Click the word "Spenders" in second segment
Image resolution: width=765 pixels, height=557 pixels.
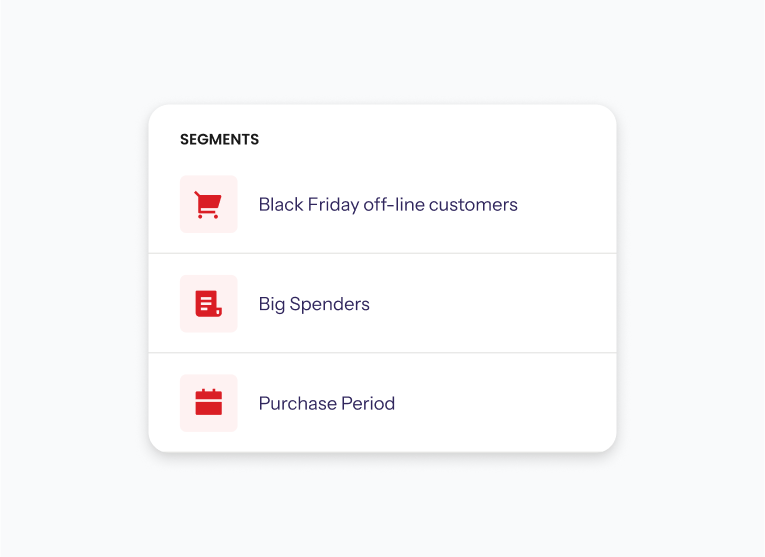330,304
